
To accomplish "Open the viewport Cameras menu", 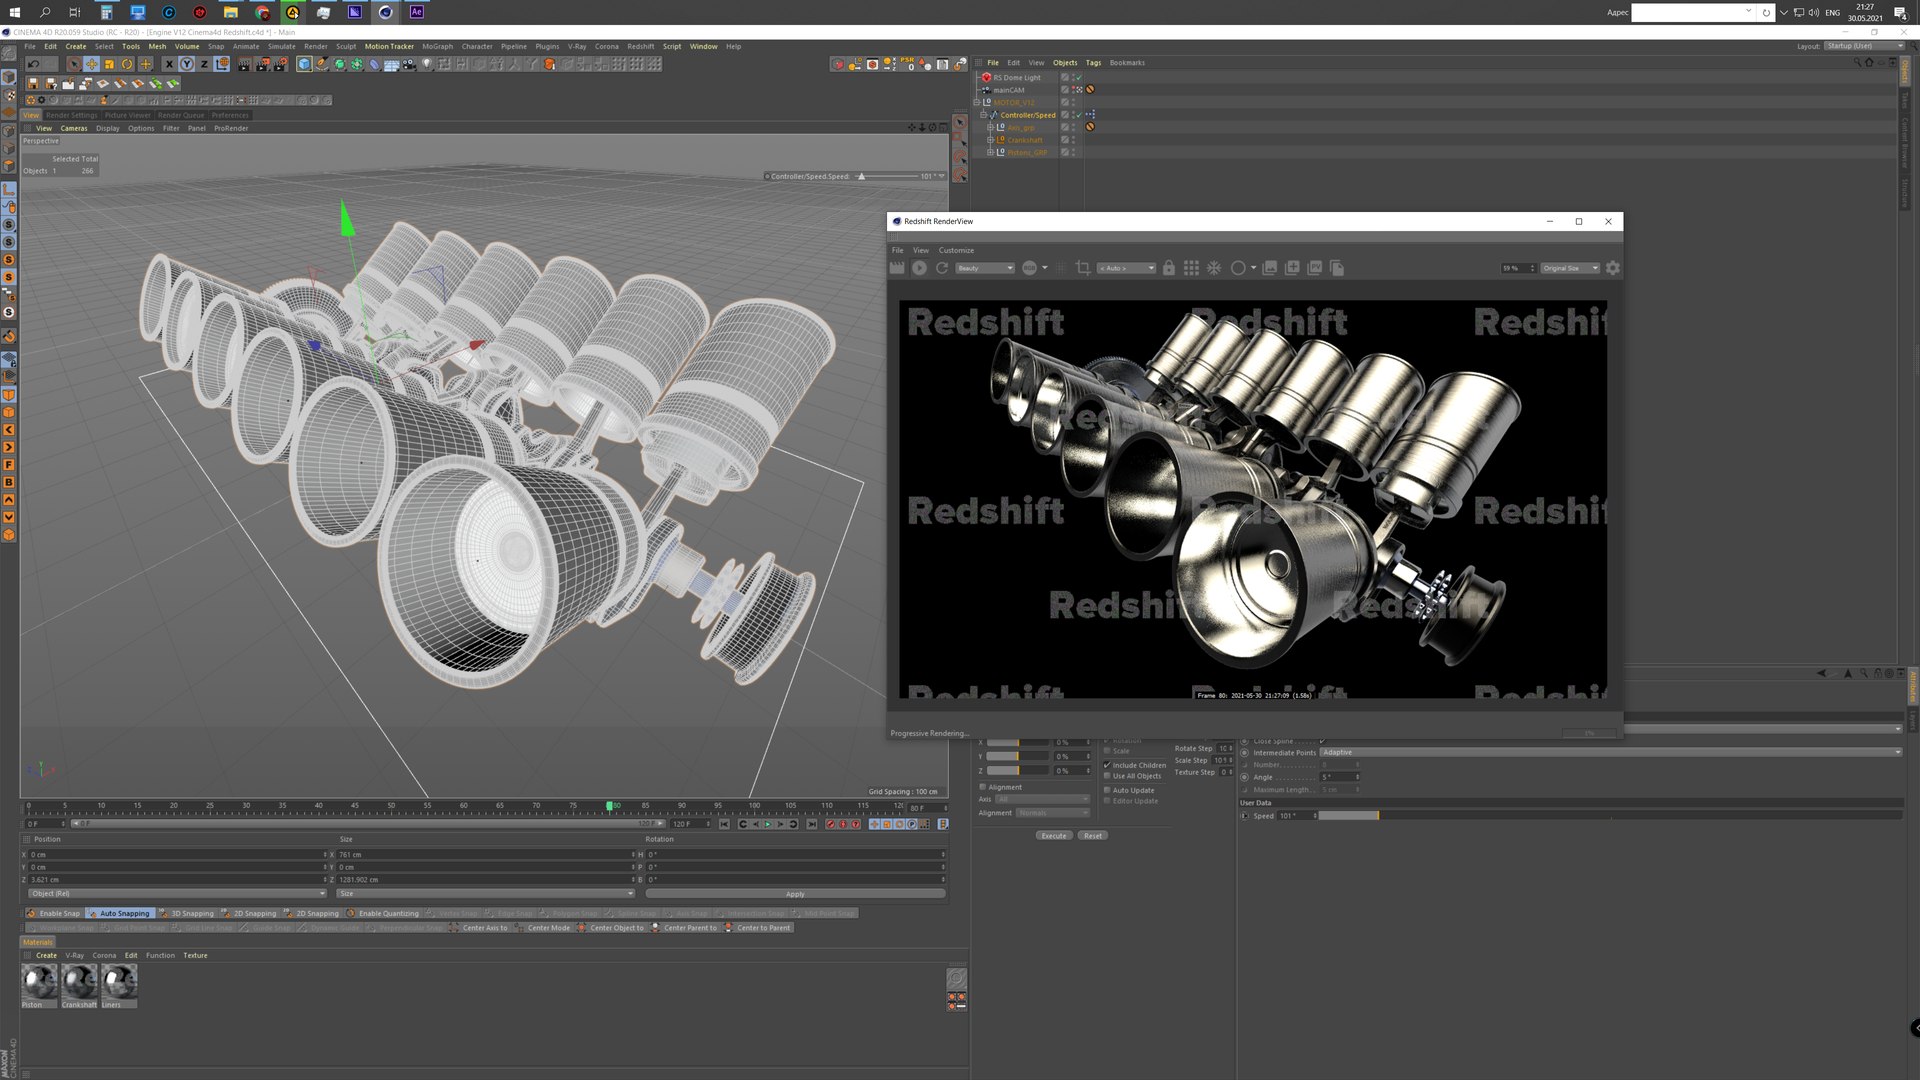I will coord(74,128).
